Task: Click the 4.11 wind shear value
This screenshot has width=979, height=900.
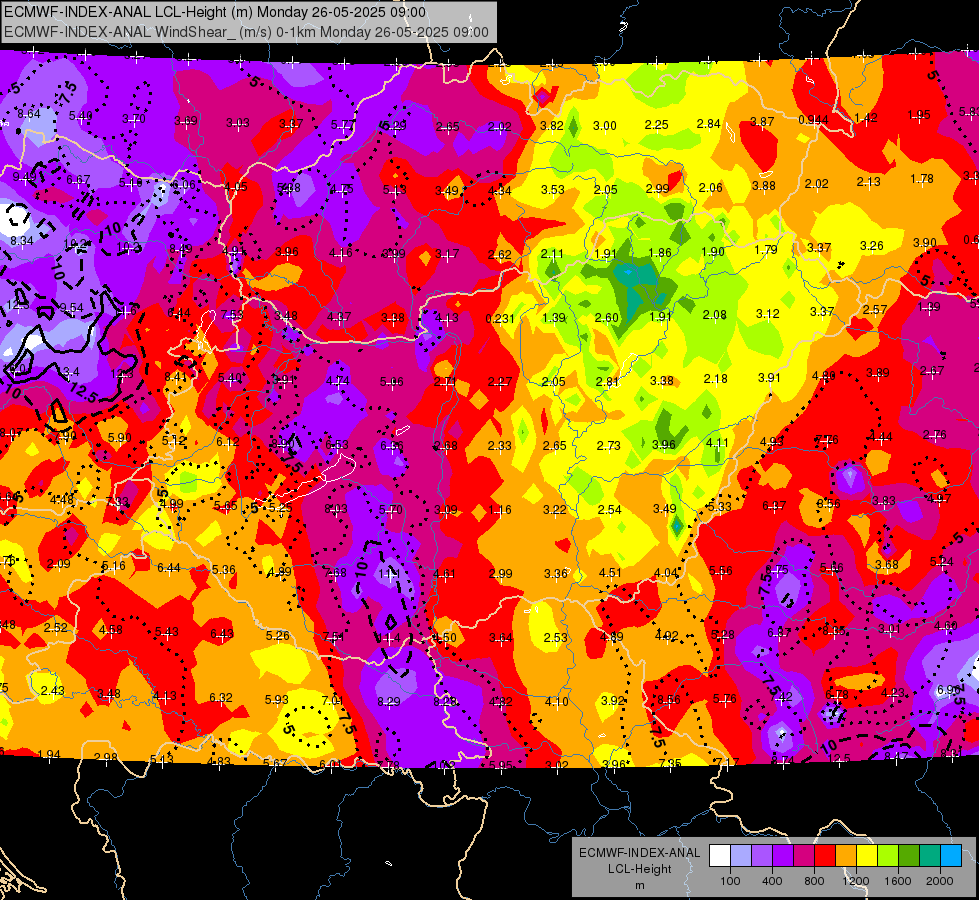Action: point(717,443)
